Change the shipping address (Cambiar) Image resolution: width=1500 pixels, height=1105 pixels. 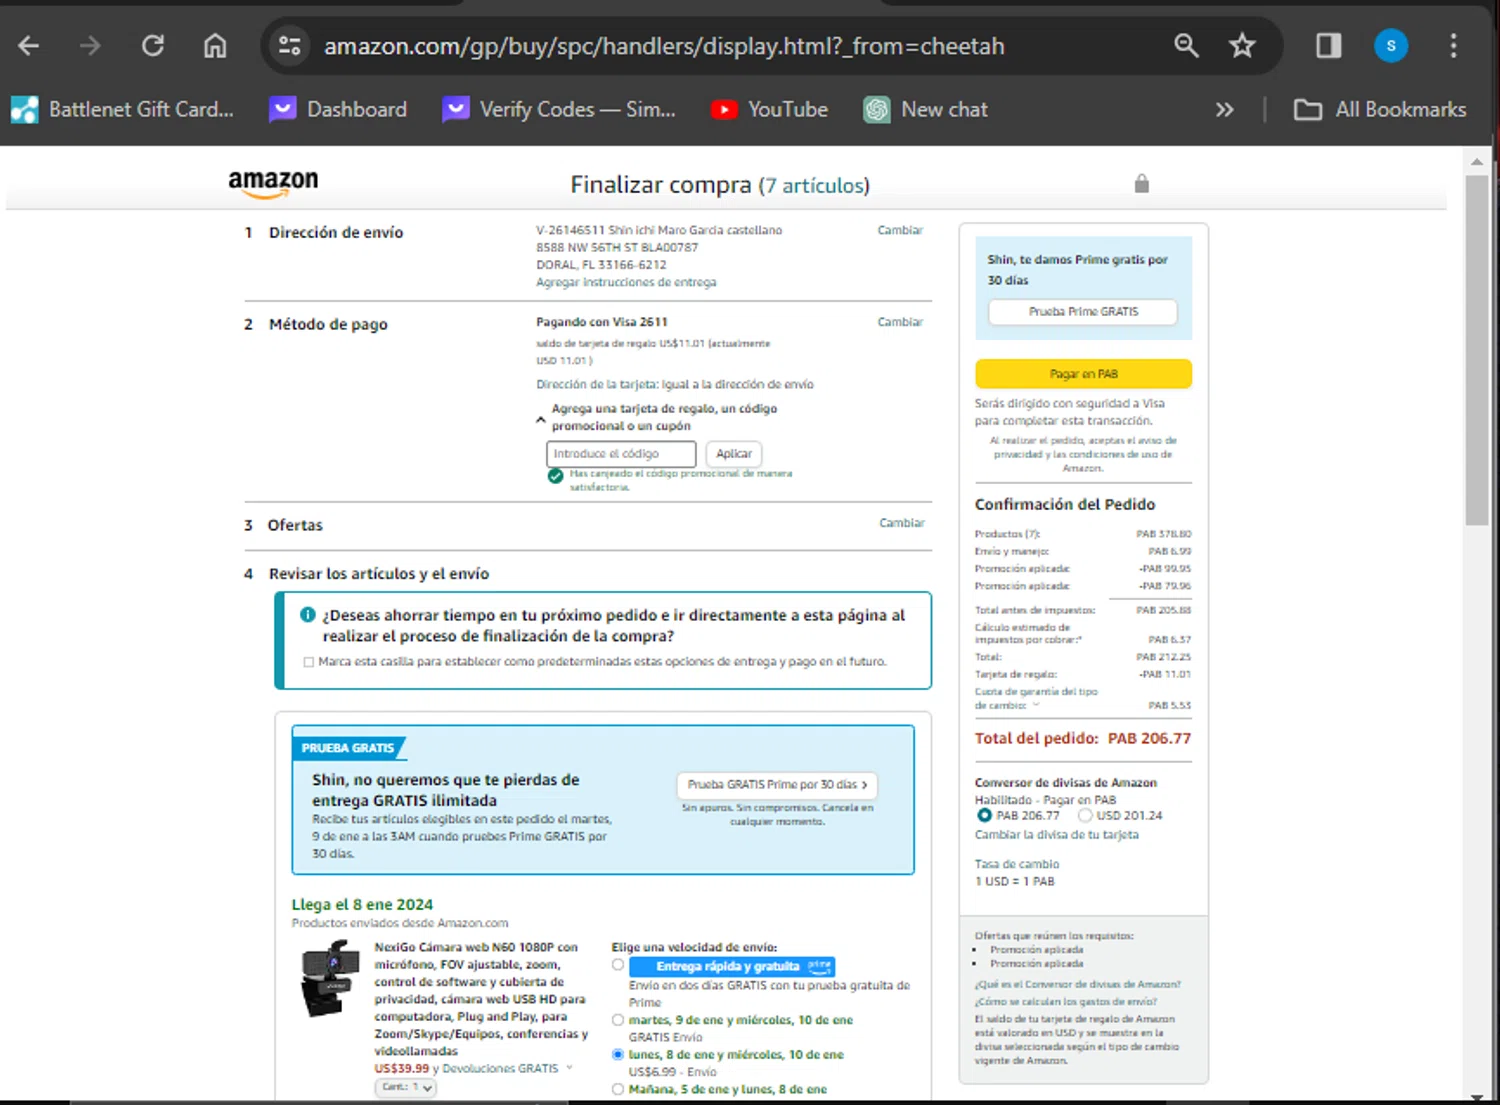(x=900, y=230)
